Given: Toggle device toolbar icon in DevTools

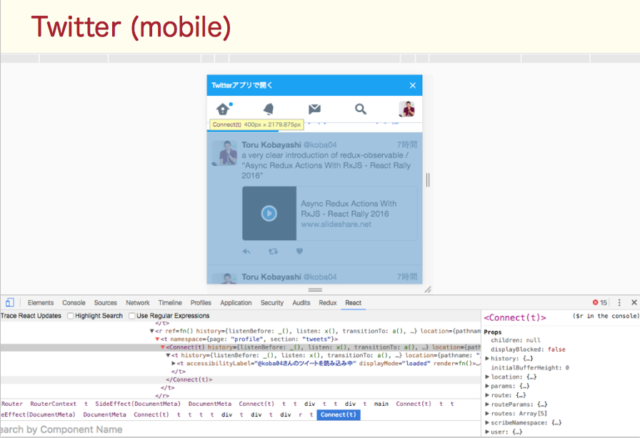Looking at the screenshot, I should click(9, 302).
